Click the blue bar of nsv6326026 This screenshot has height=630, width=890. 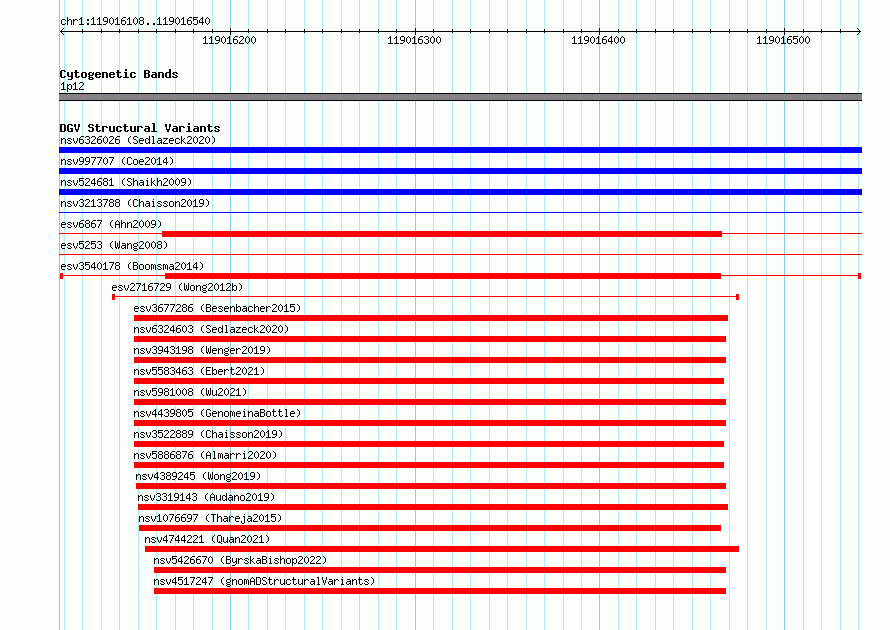tap(460, 150)
